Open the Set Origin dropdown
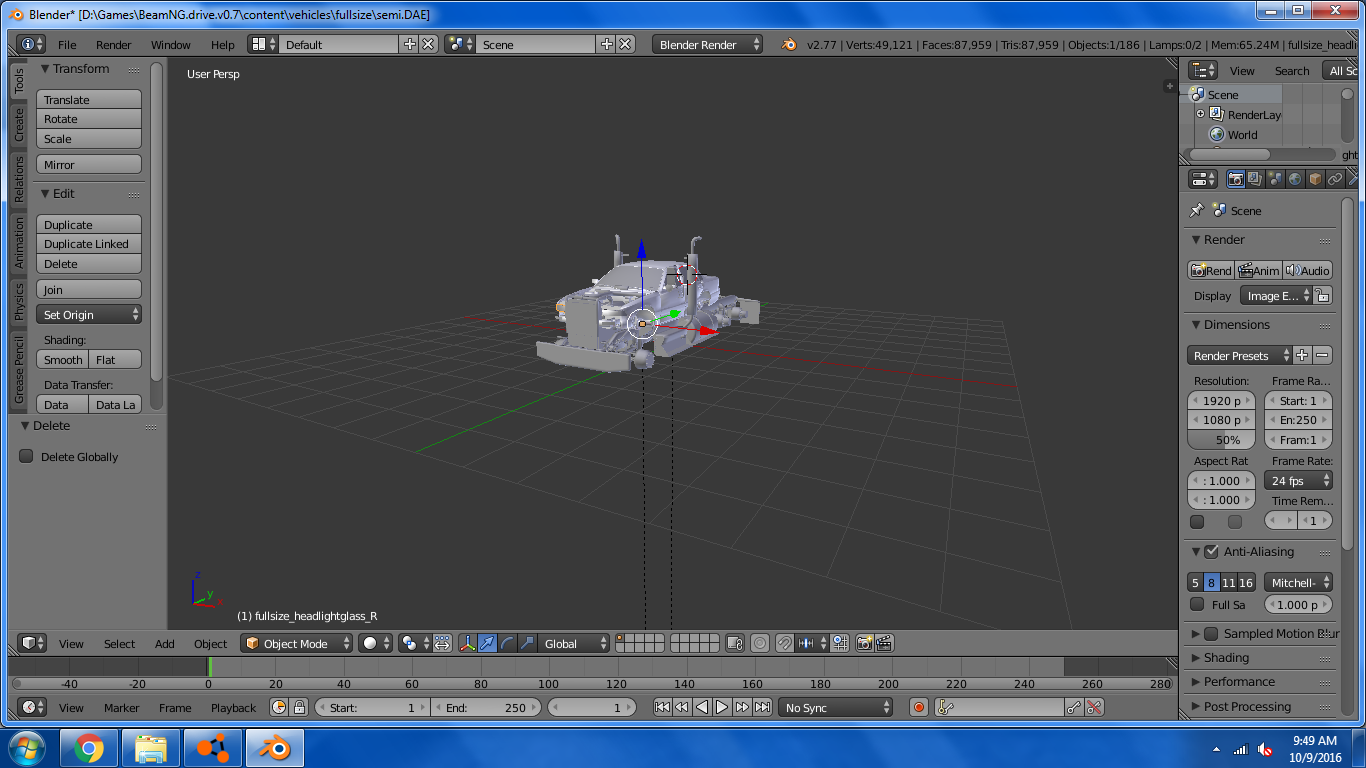The width and height of the screenshot is (1366, 768). click(89, 314)
